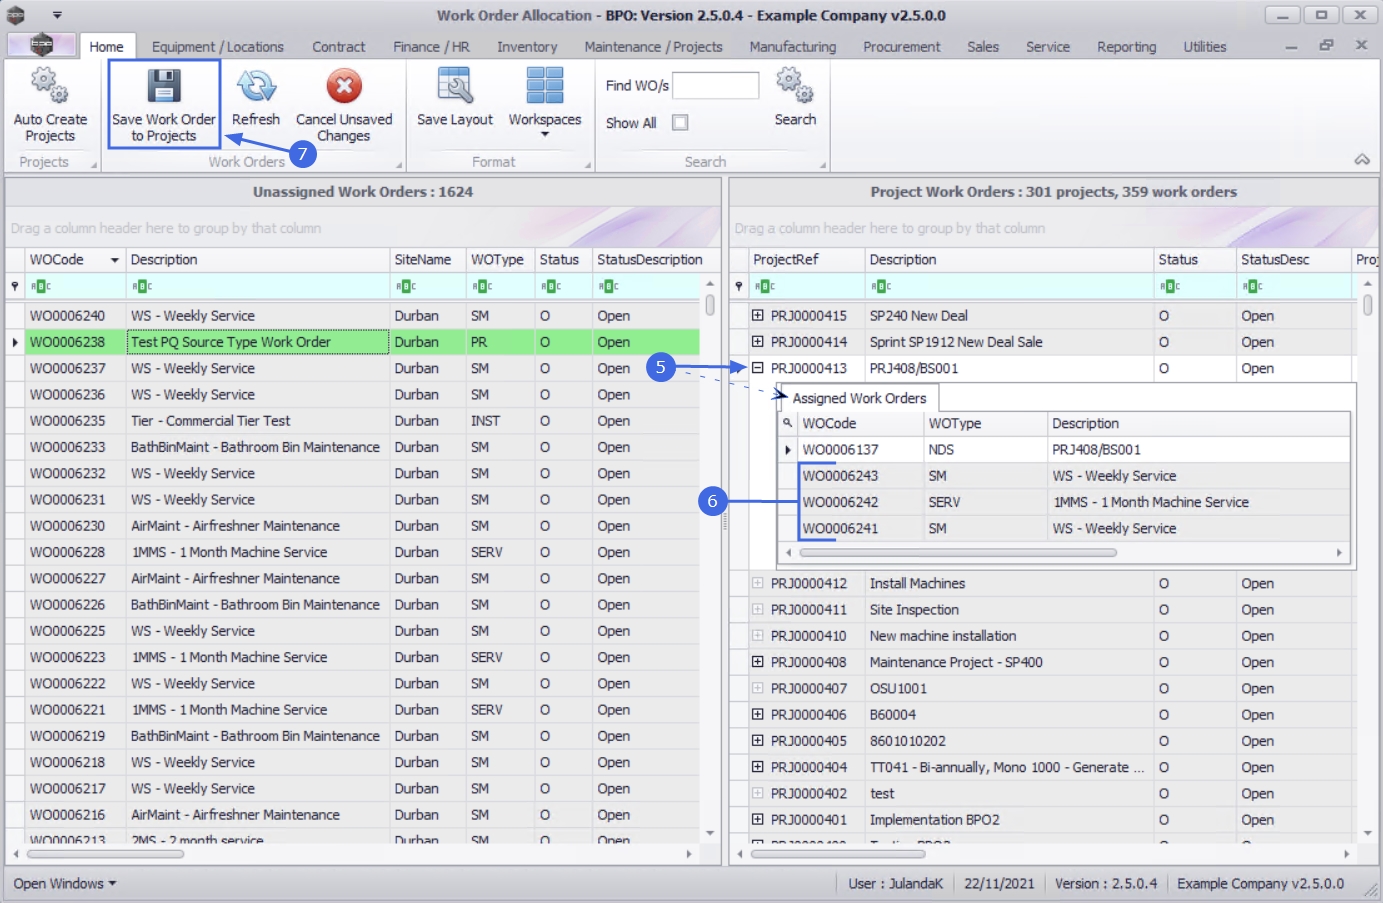Click the application logo in ribbon

pos(41,45)
